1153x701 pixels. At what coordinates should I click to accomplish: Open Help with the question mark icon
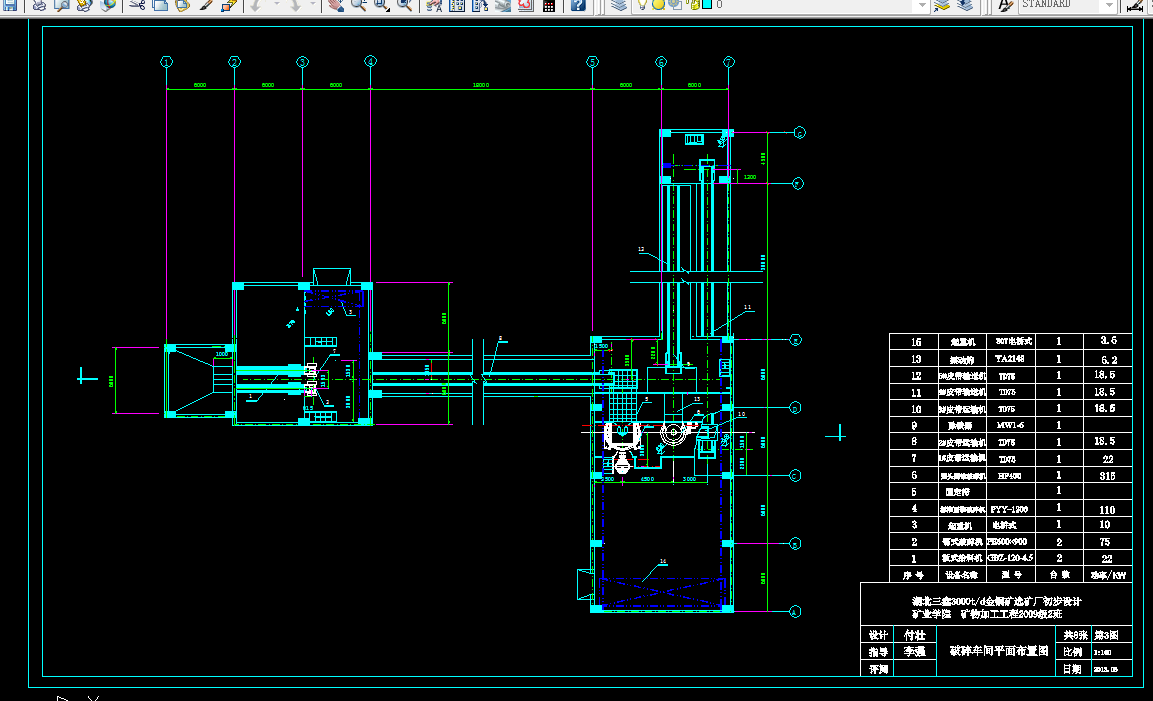tap(578, 5)
